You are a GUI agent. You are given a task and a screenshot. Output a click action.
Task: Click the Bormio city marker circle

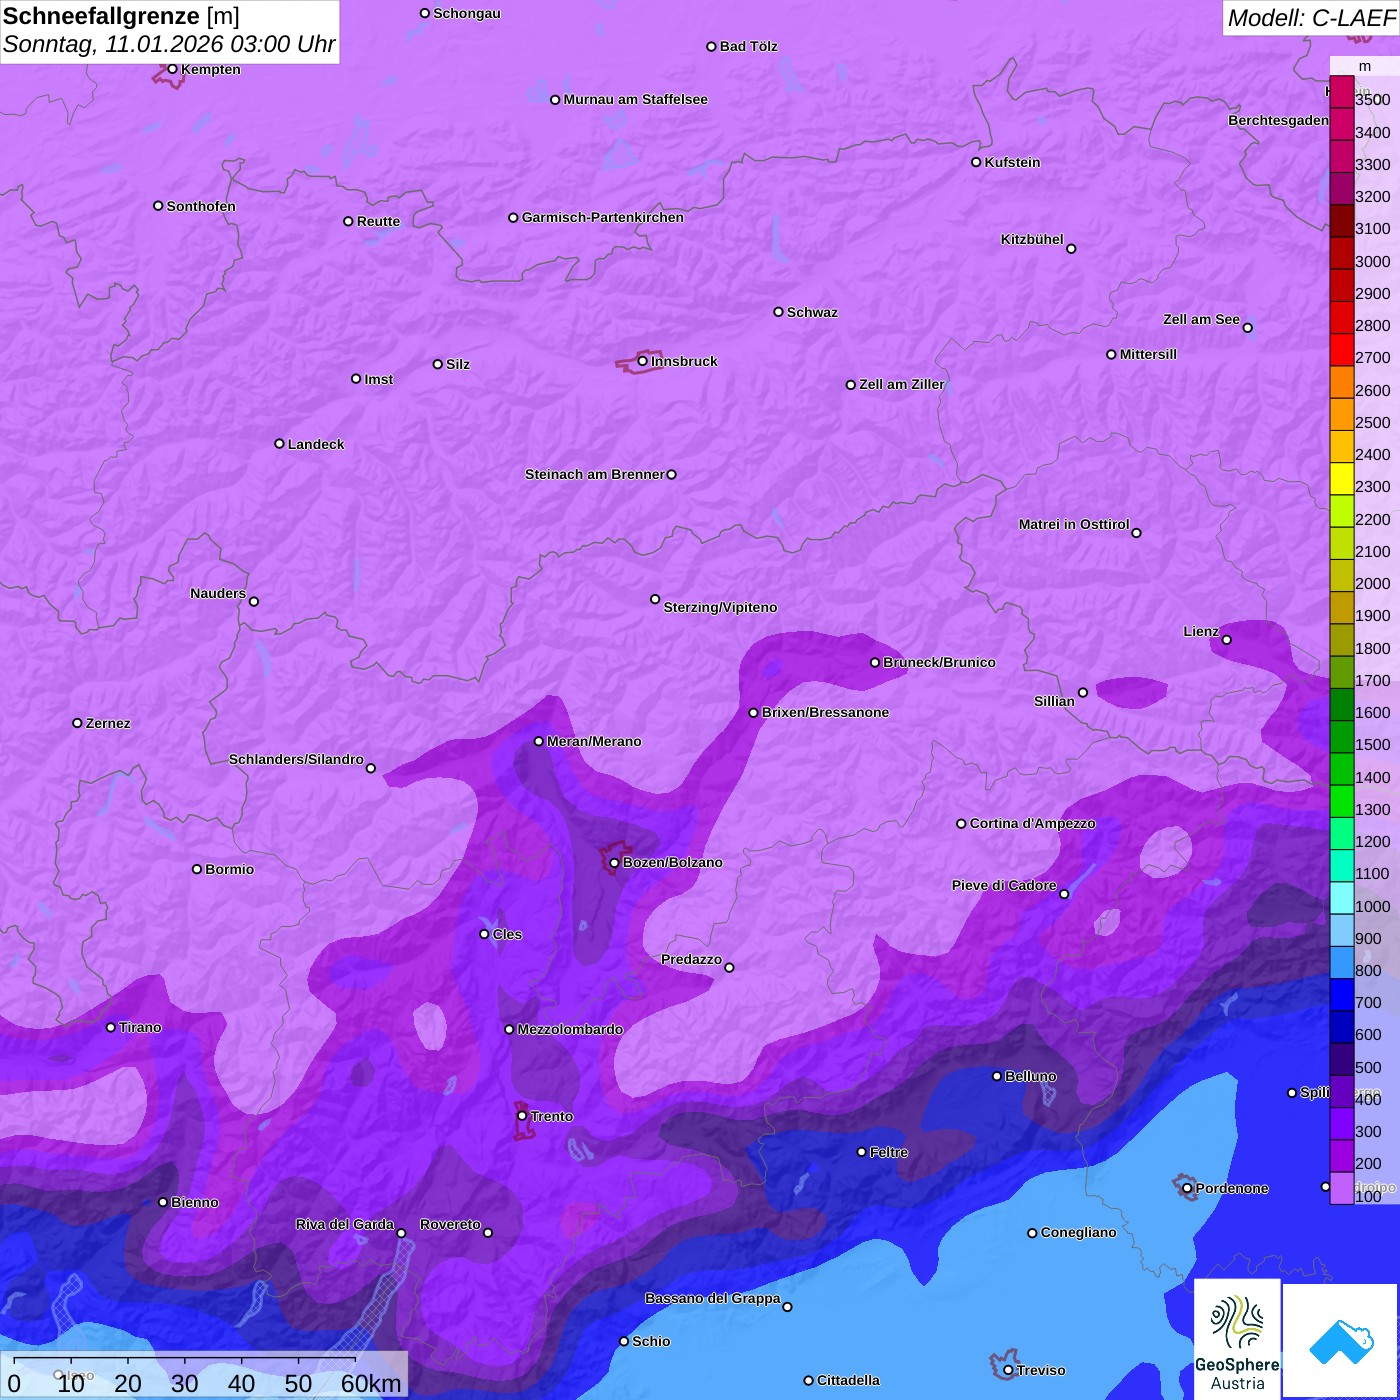pyautogui.click(x=197, y=869)
